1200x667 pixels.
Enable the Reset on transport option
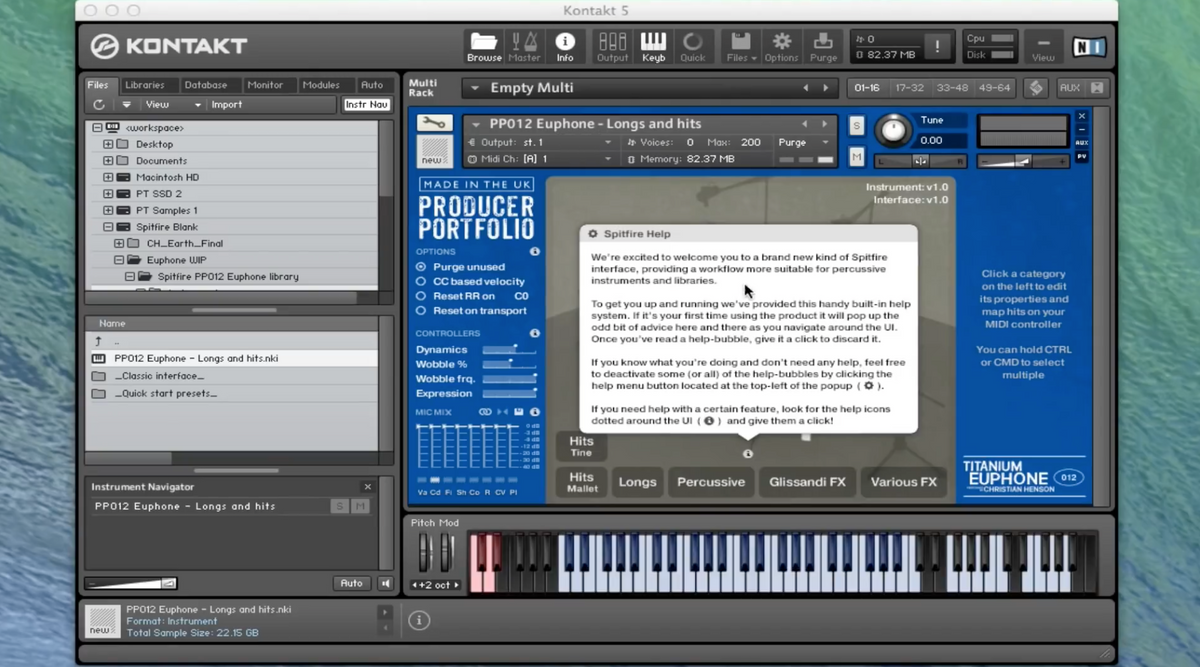421,311
